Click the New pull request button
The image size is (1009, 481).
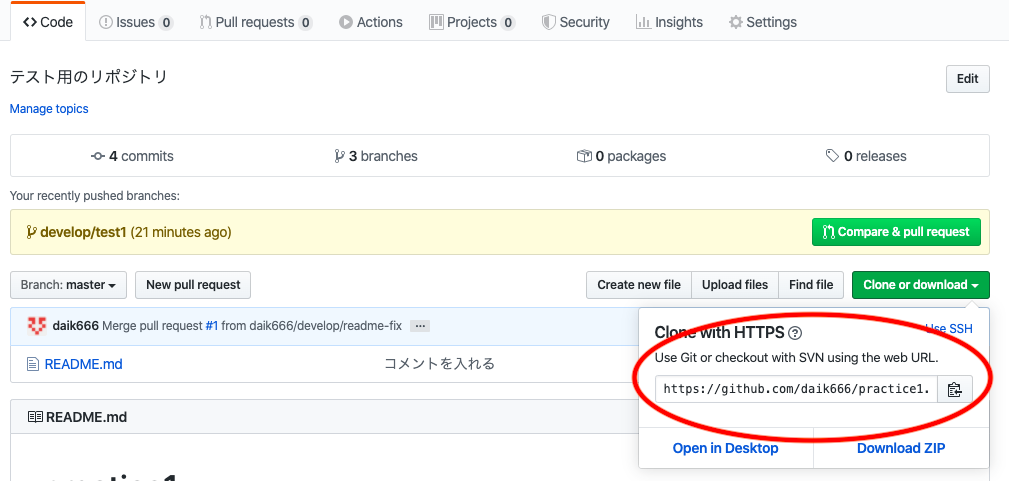(x=193, y=285)
